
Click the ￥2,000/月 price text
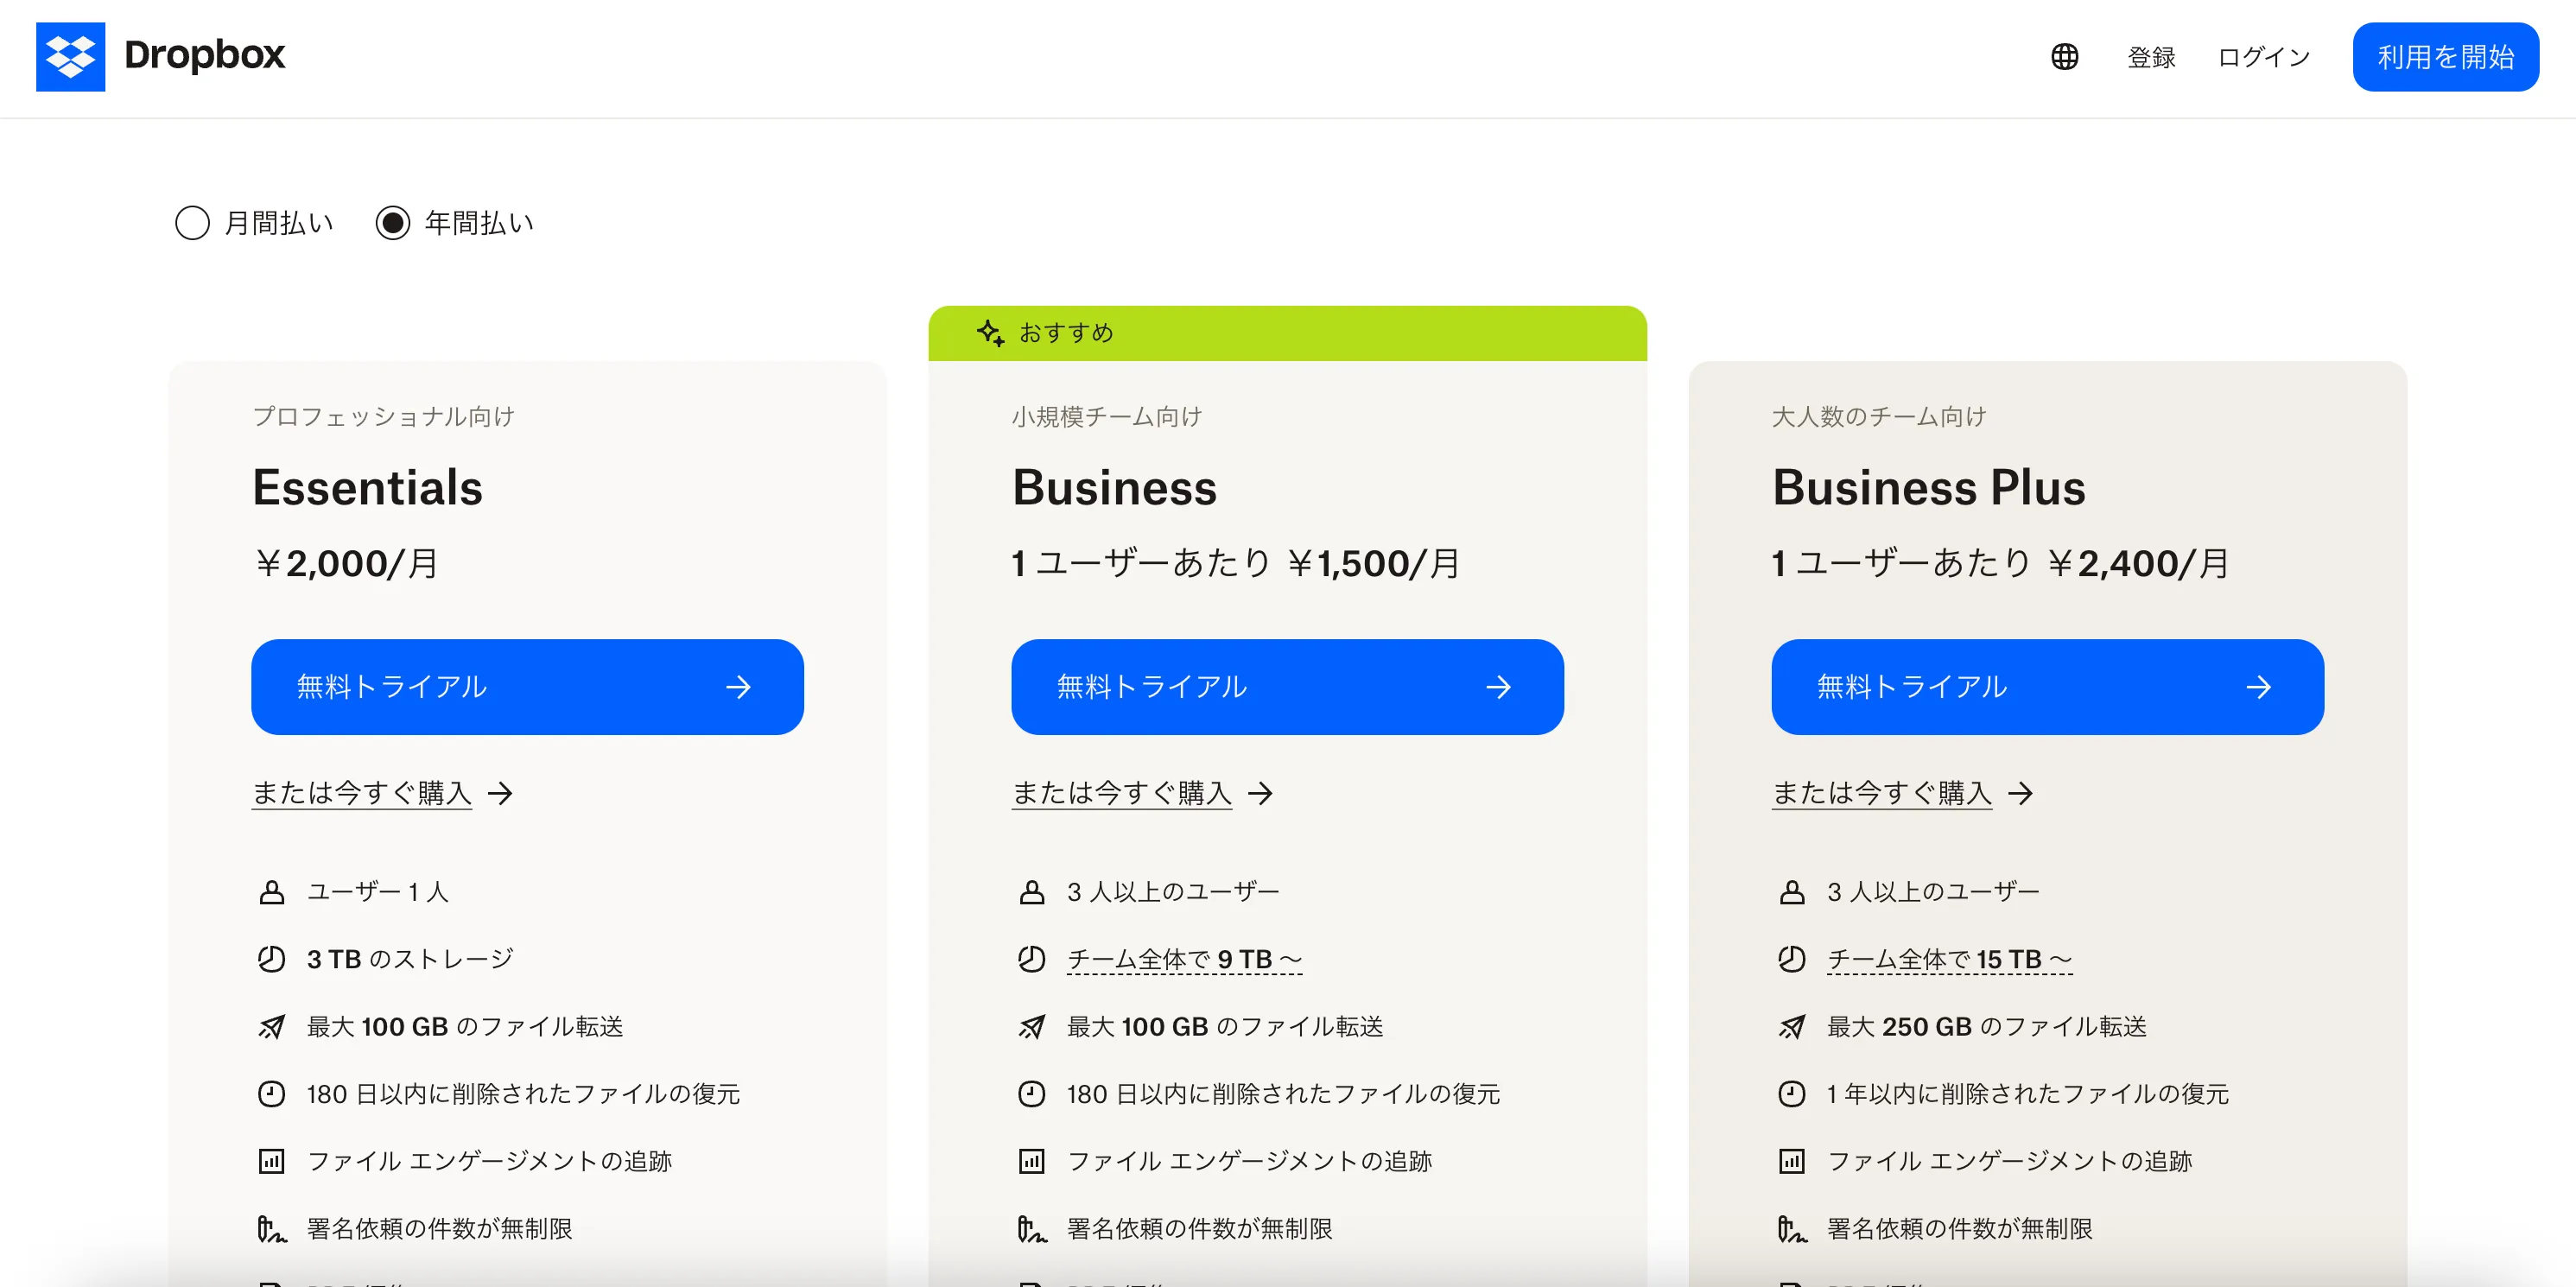[x=346, y=563]
